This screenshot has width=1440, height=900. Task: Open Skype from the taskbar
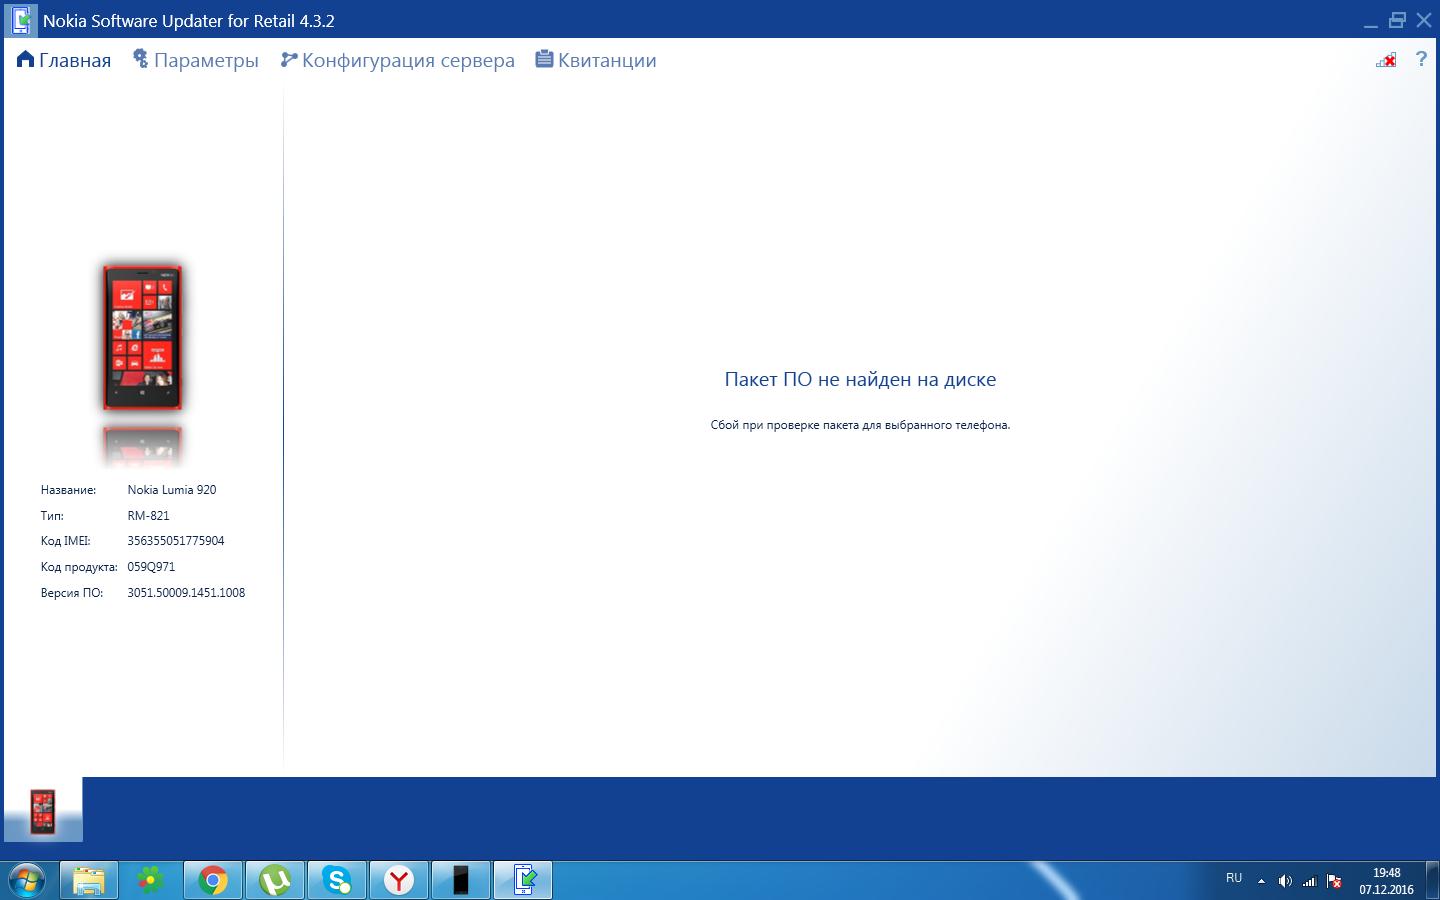[x=337, y=880]
